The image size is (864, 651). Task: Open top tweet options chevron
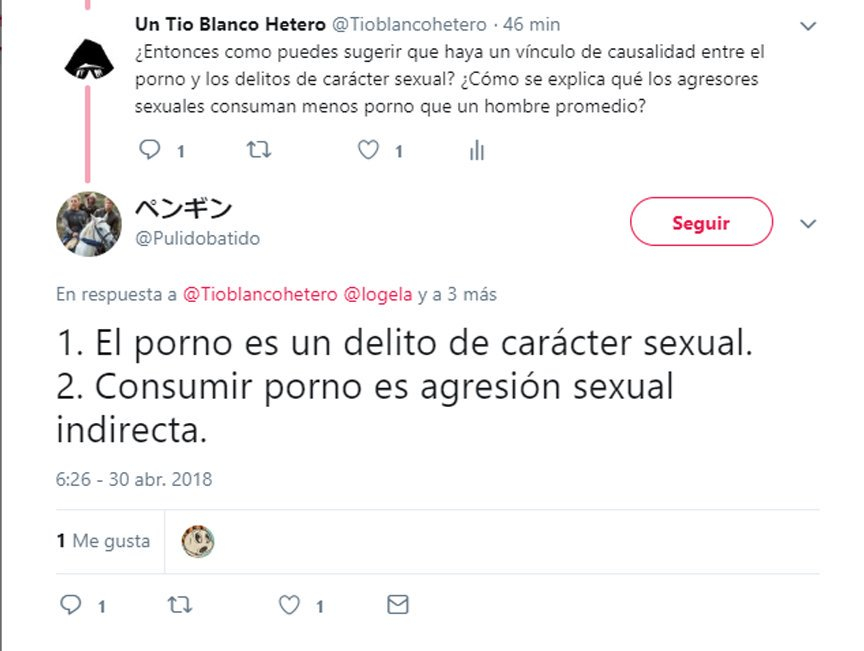(808, 26)
